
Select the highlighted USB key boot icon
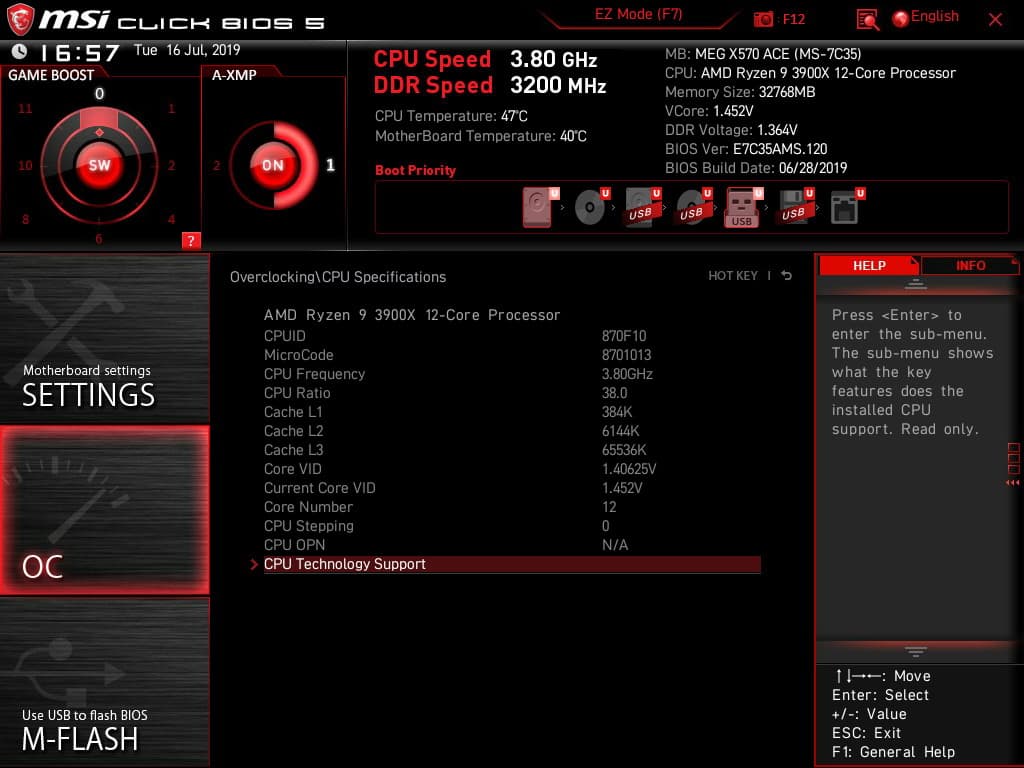(744, 207)
